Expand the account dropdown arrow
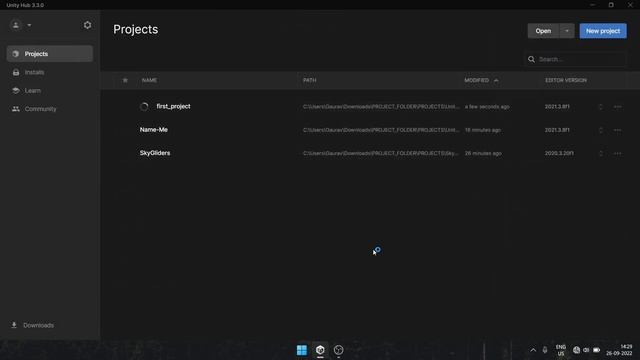The height and width of the screenshot is (360, 640). [29, 25]
